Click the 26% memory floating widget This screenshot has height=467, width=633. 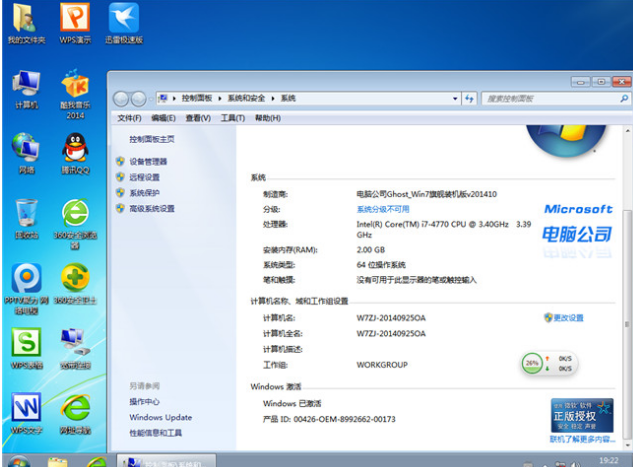point(549,363)
